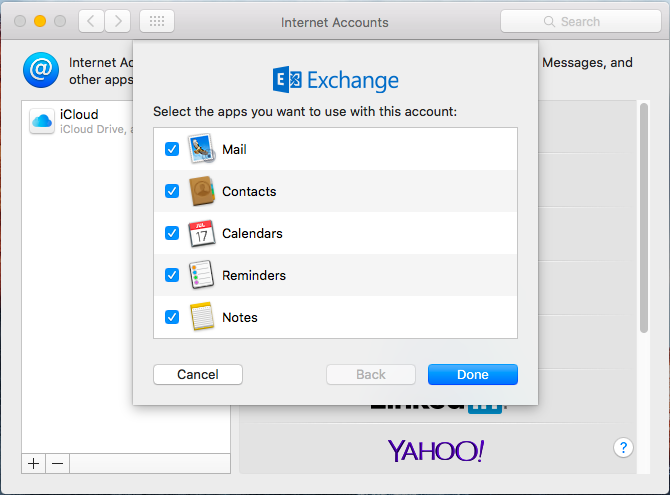Uncheck the Mail checkbox
The height and width of the screenshot is (495, 670).
pyautogui.click(x=172, y=149)
